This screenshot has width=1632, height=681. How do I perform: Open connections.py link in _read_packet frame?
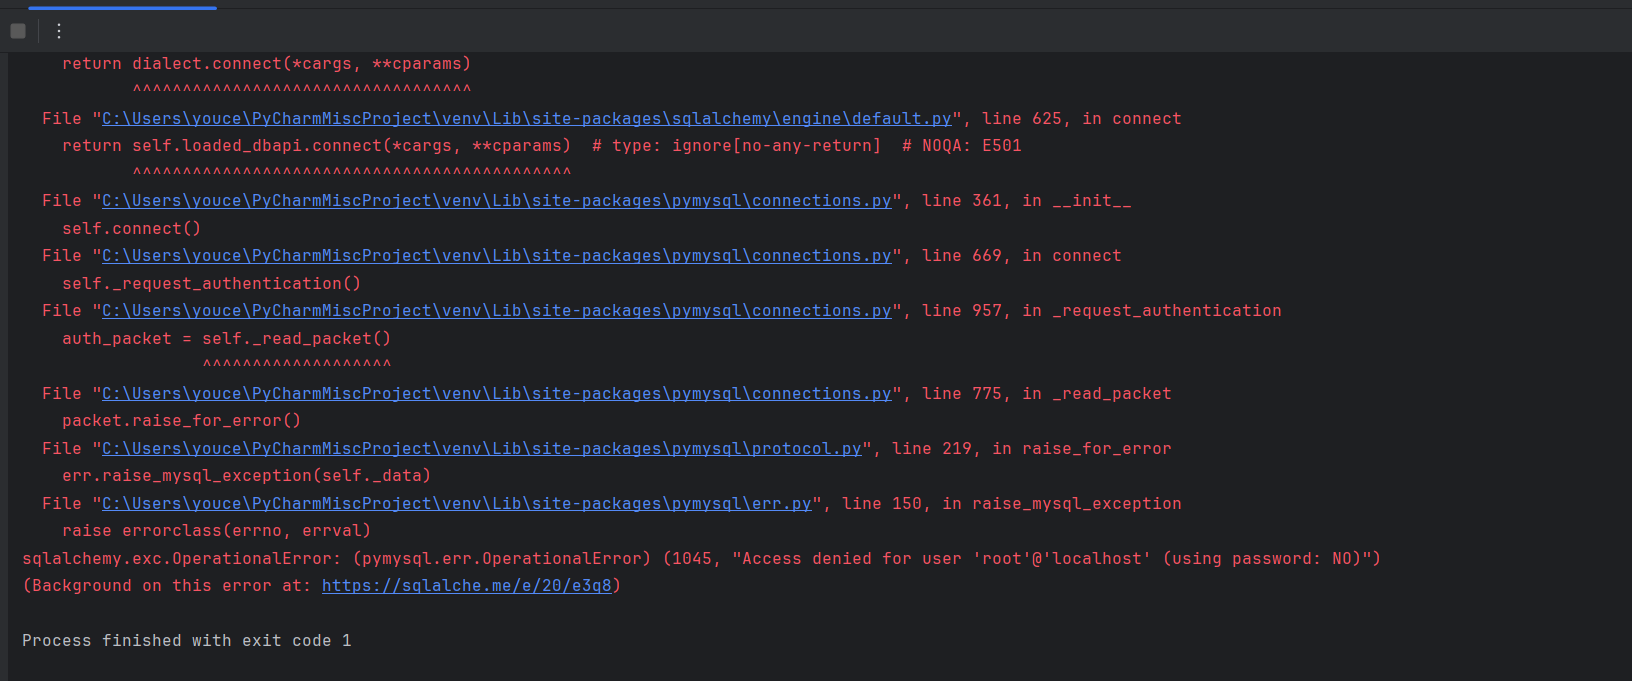(x=496, y=394)
